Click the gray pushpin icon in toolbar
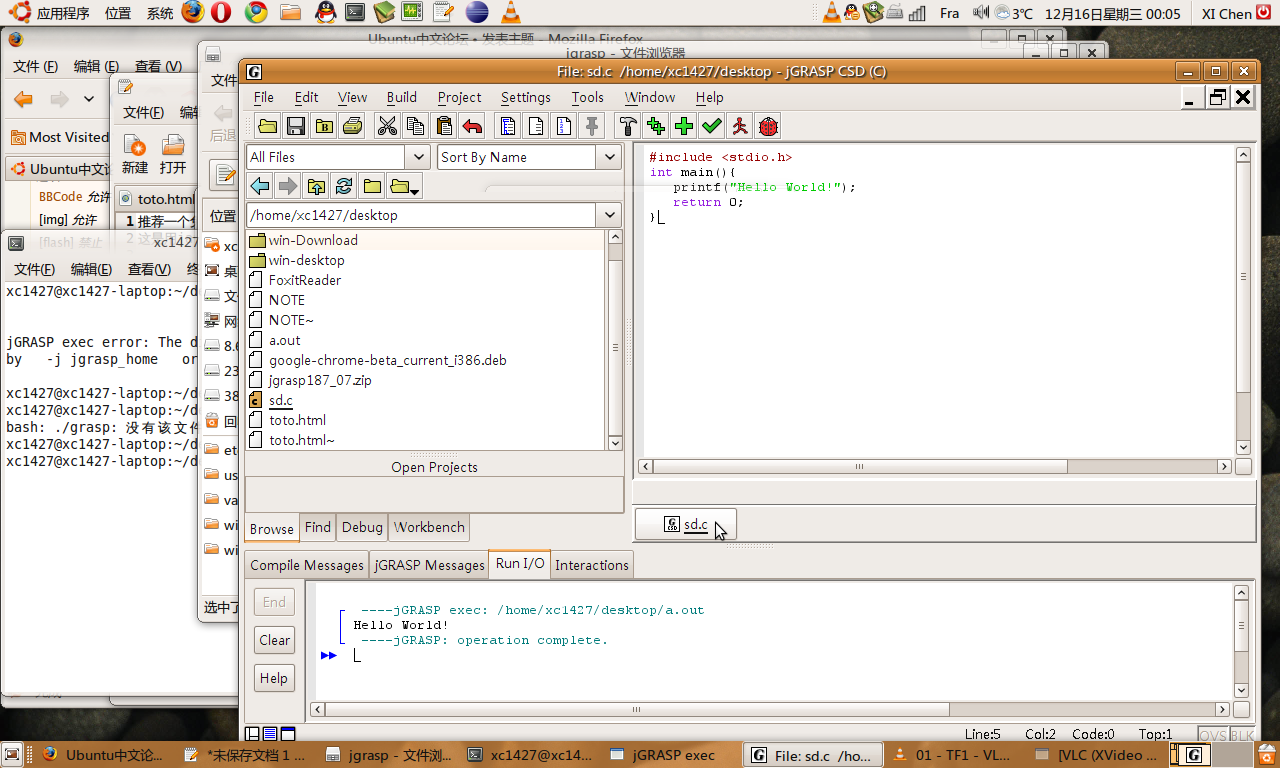 [592, 126]
